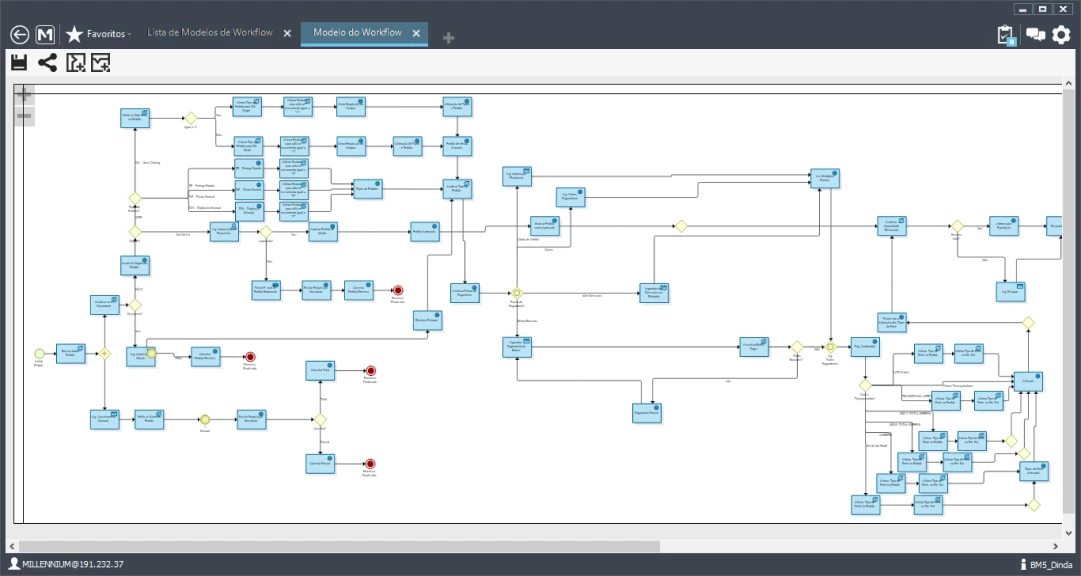Click the add message node toolbar icon
1081x576 pixels.
pyautogui.click(x=100, y=63)
